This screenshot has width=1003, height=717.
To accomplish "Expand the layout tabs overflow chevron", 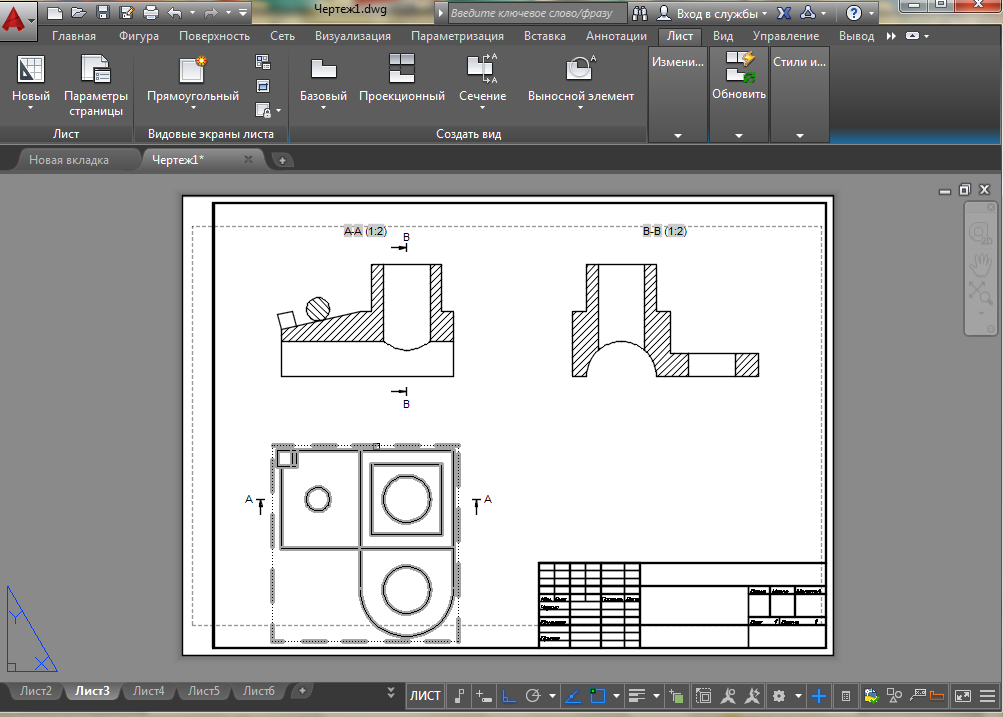I will pyautogui.click(x=391, y=693).
